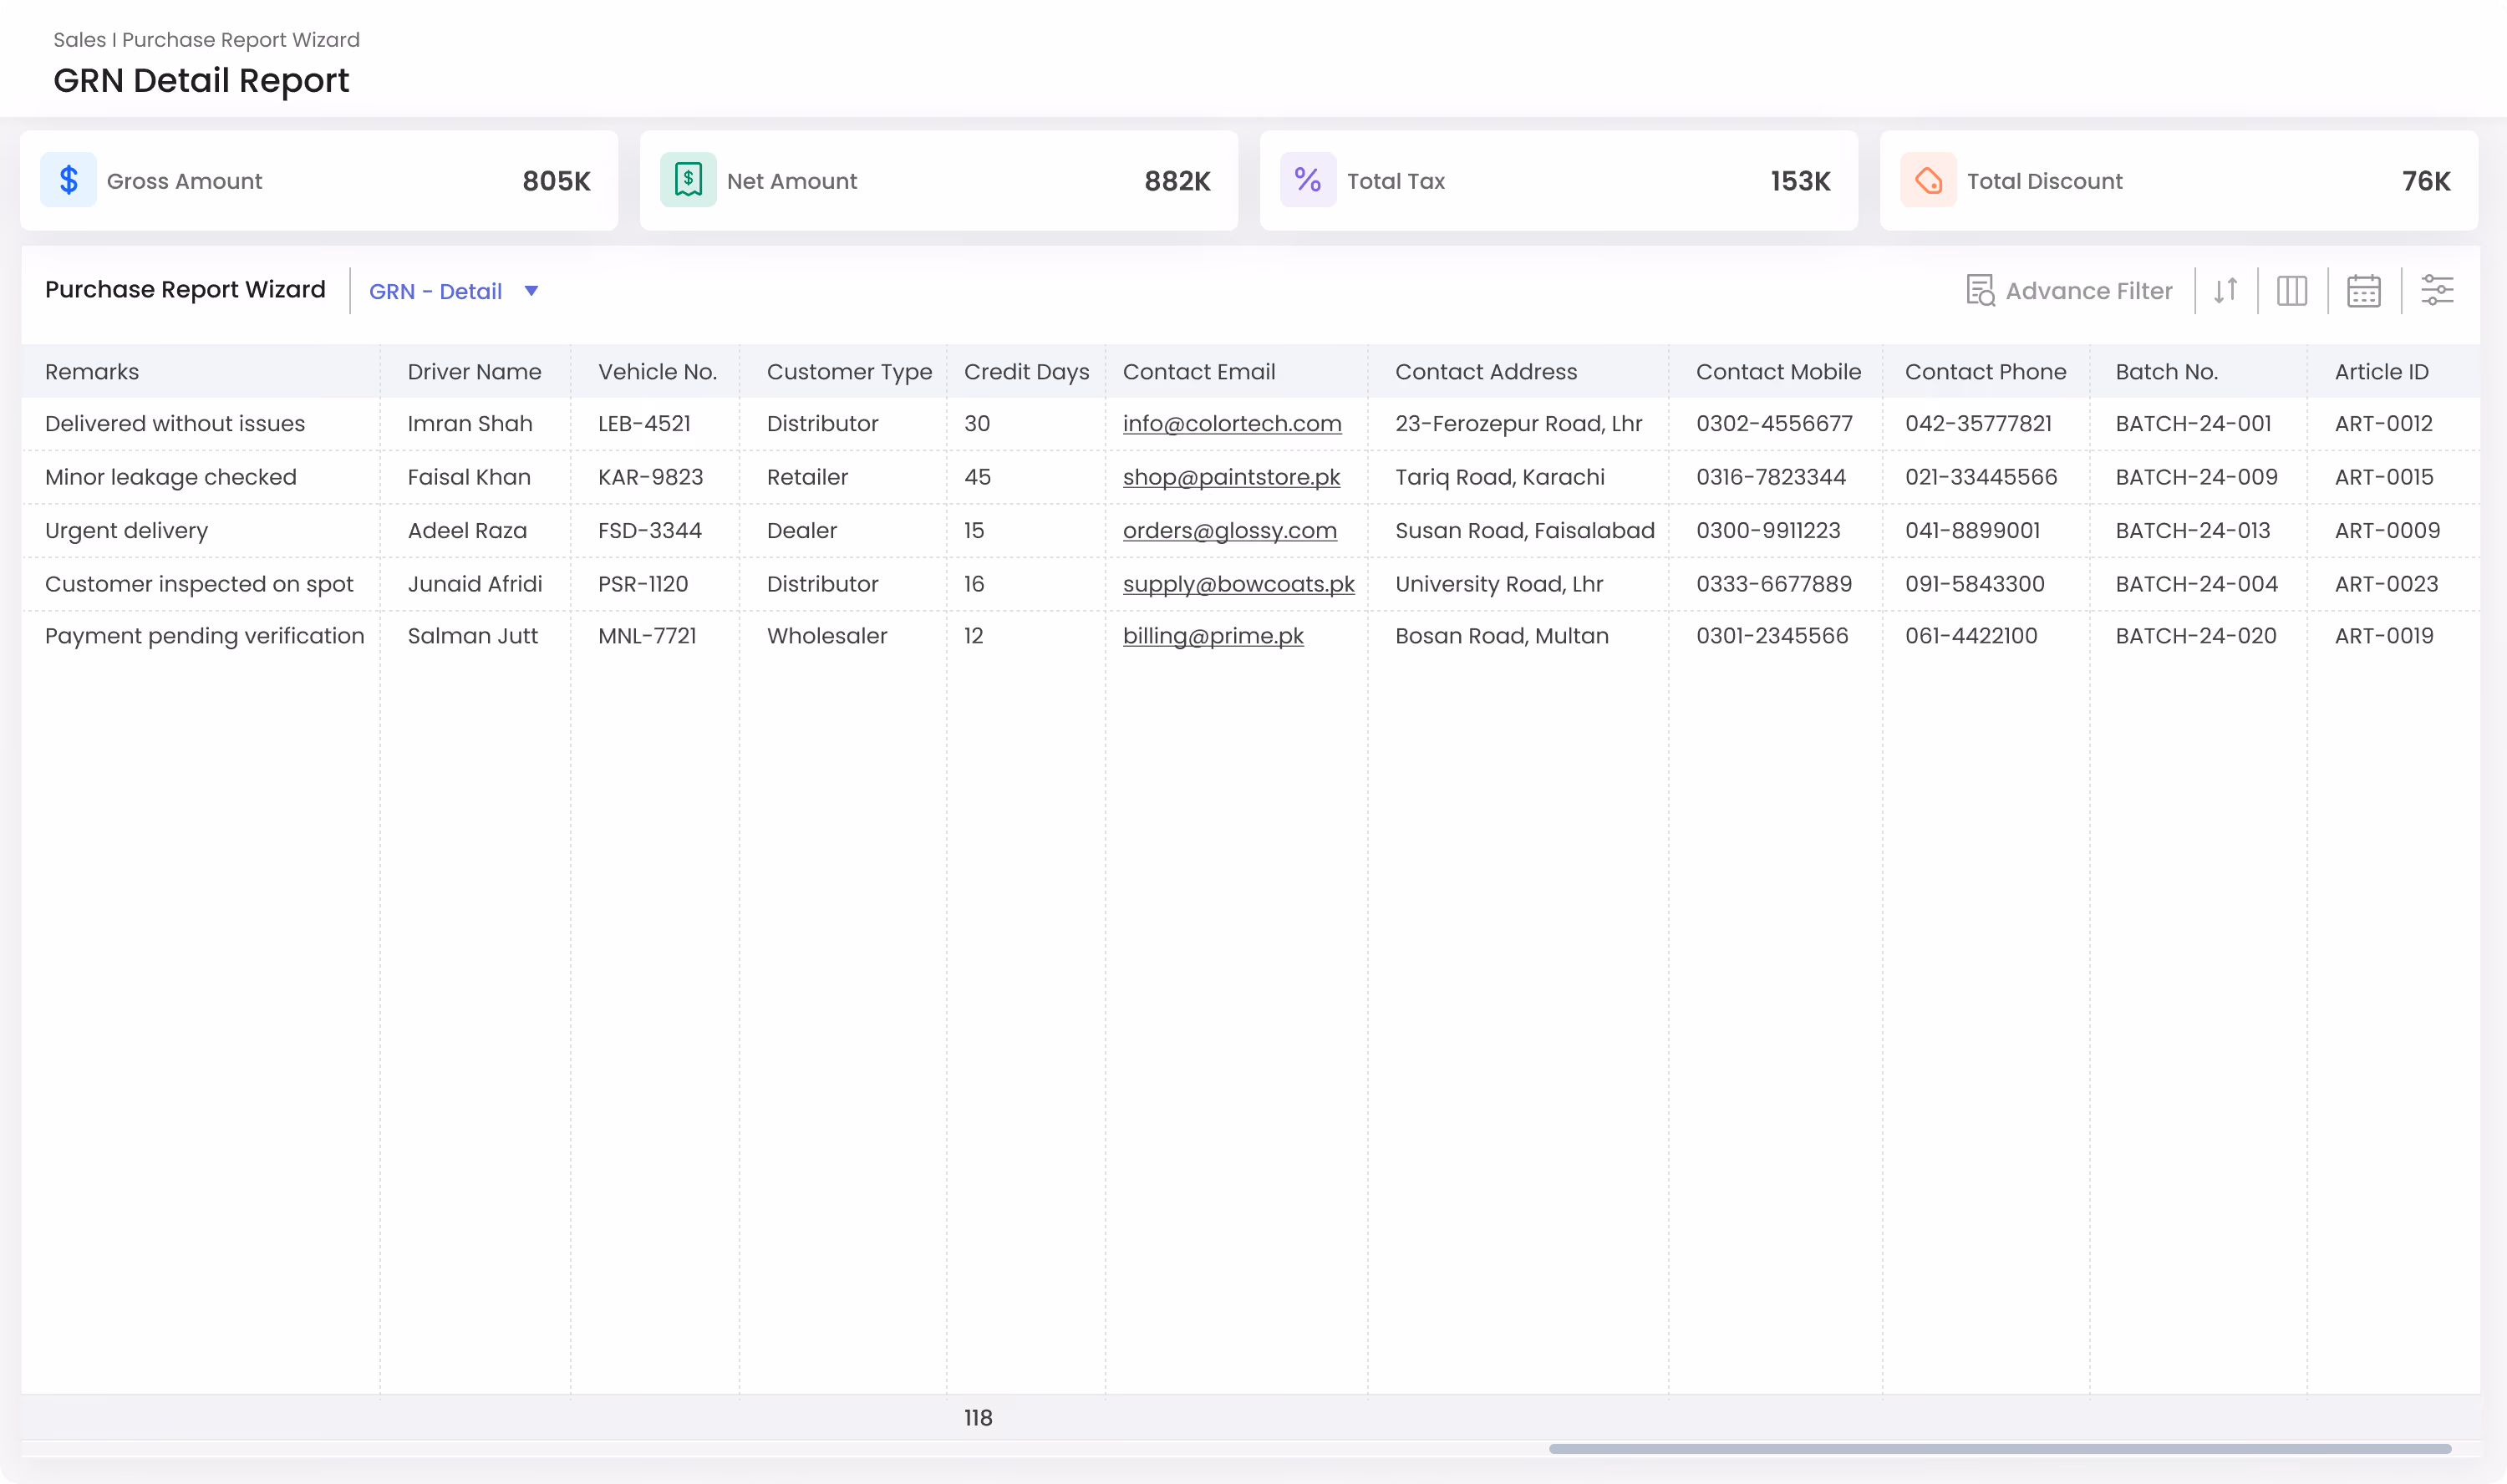
Task: Click the Total Discount tag icon
Action: [x=1928, y=180]
